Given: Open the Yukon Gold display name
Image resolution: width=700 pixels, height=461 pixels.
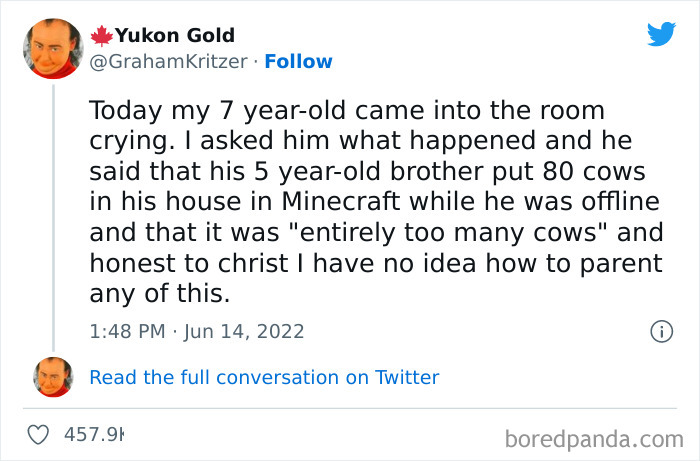Looking at the screenshot, I should point(174,36).
